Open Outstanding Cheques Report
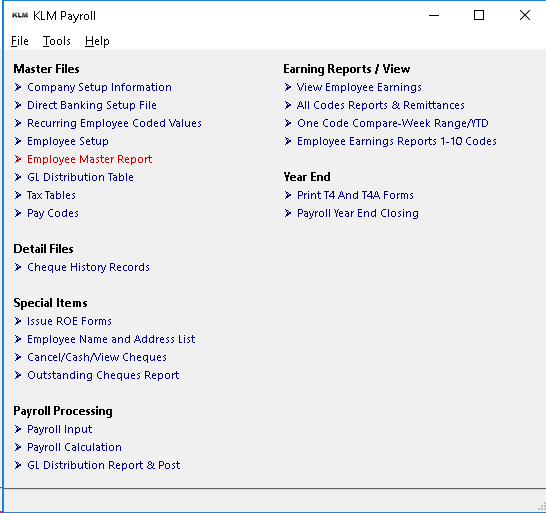Screen dimensions: 546x513 pos(103,375)
